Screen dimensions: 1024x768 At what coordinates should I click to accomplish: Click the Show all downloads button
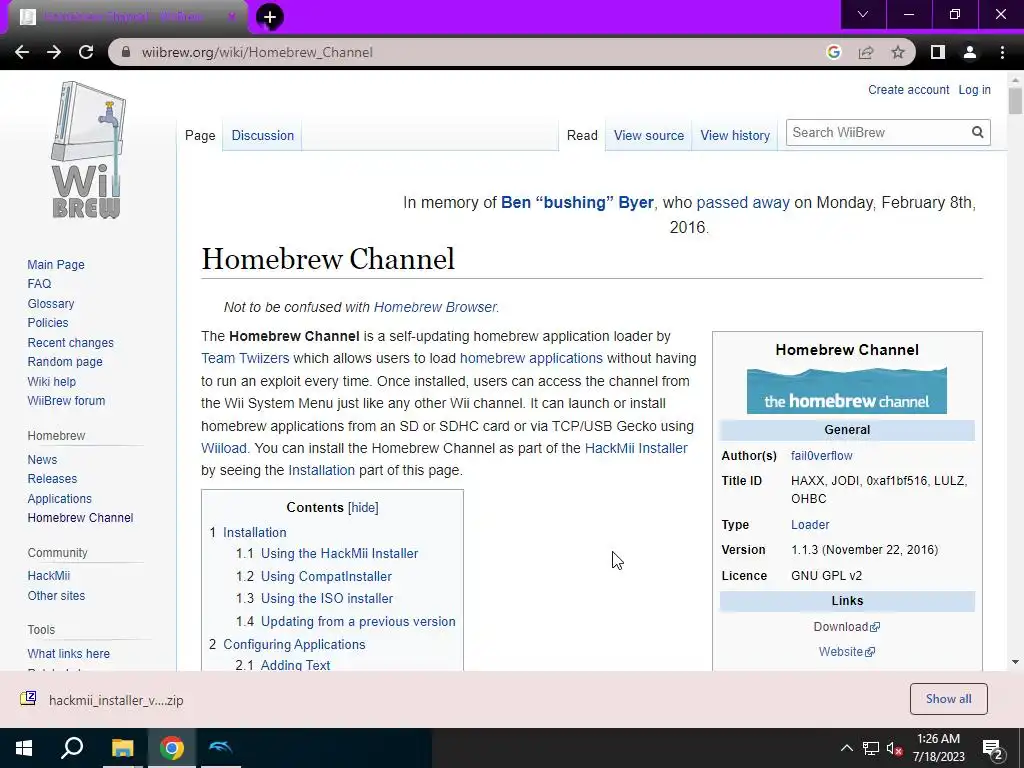point(948,699)
